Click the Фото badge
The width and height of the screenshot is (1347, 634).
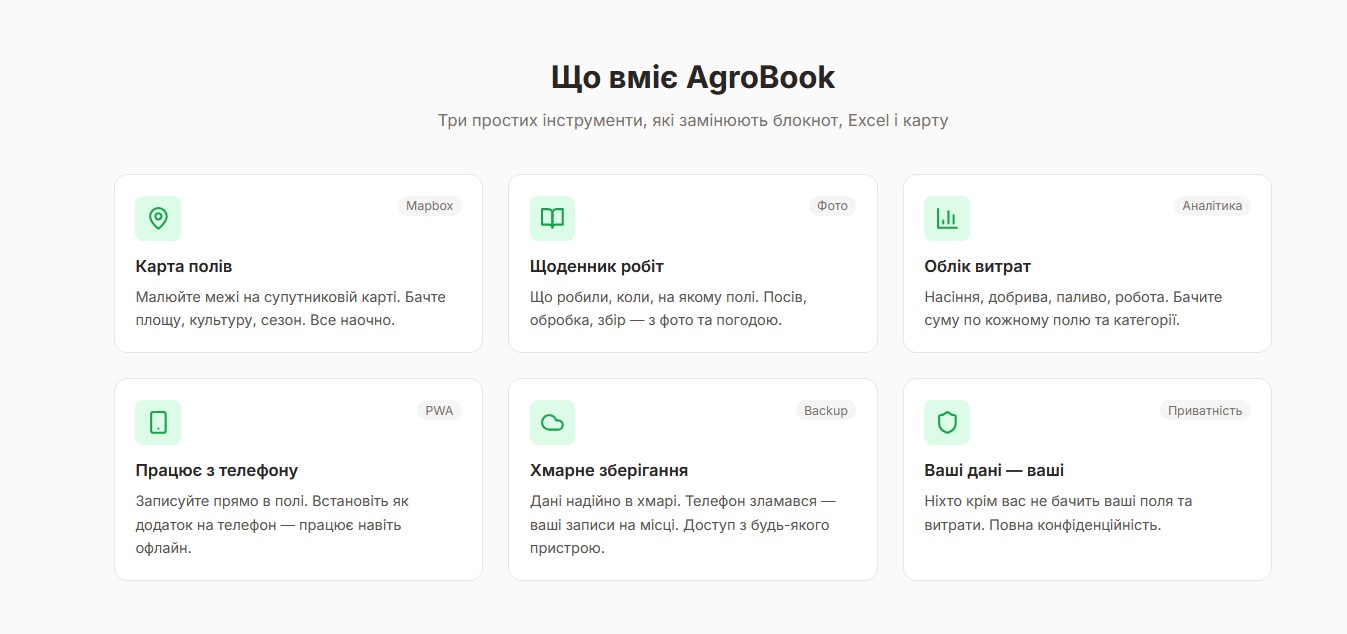click(x=832, y=206)
